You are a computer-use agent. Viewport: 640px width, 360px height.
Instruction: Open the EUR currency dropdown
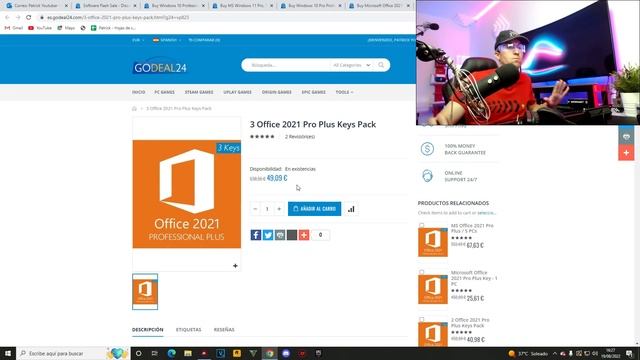tap(138, 40)
